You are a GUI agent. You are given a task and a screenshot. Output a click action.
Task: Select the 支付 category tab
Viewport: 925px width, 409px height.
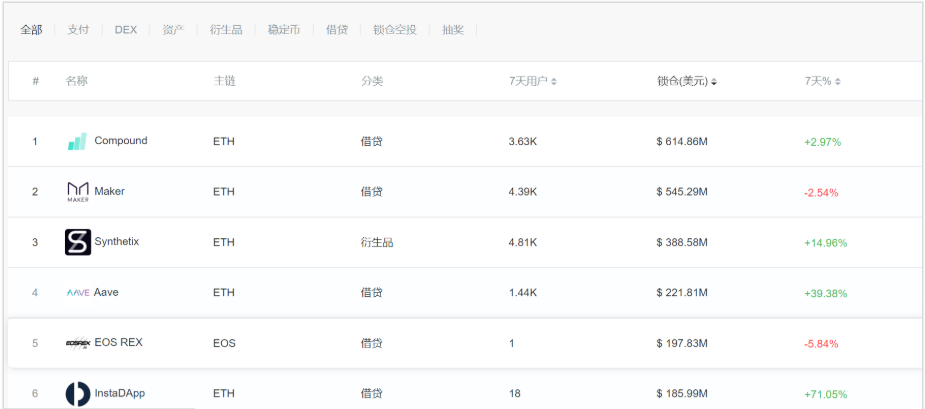tap(78, 30)
